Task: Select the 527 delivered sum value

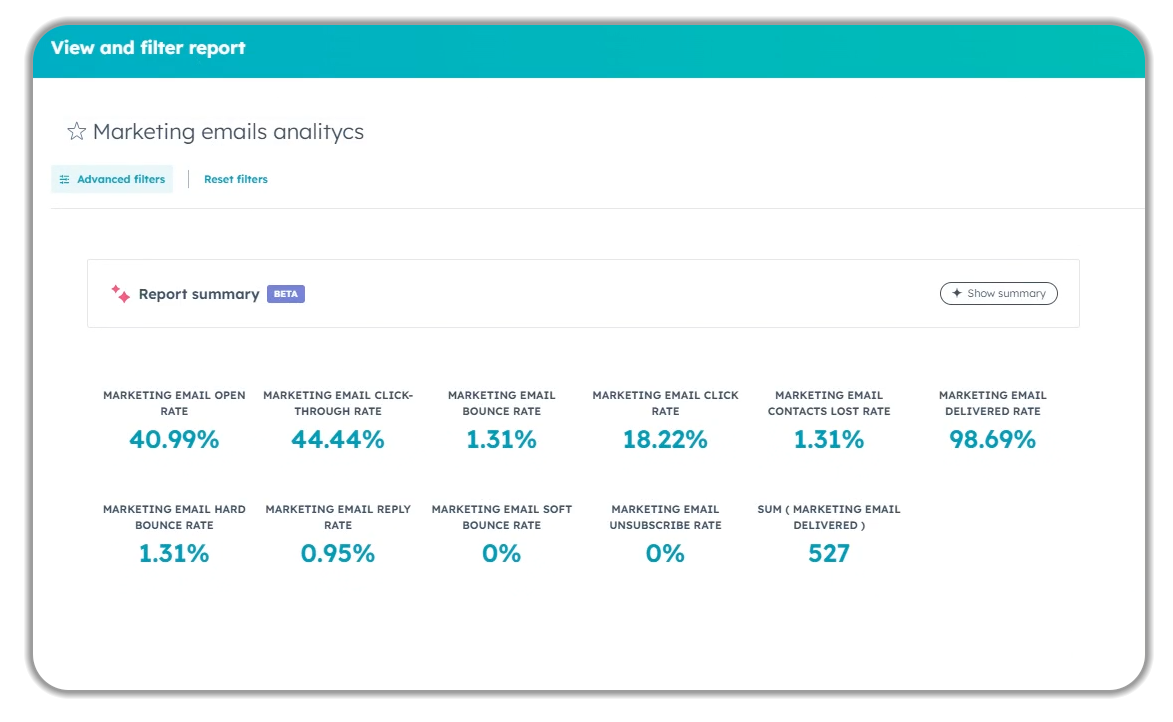Action: click(x=829, y=554)
